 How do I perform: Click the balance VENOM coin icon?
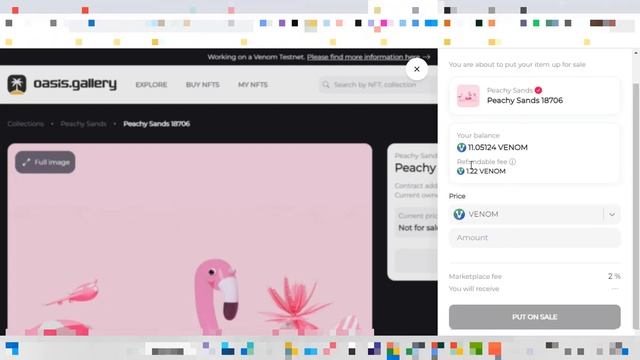461,147
